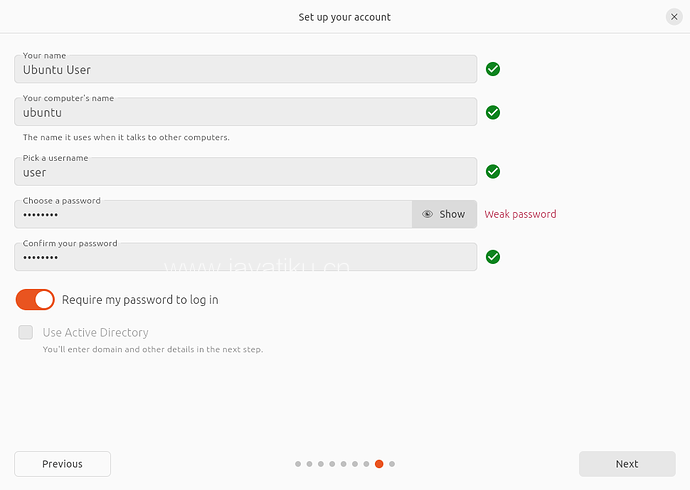Click the green checkmark beside the username field
This screenshot has height=490, width=690.
click(x=493, y=172)
